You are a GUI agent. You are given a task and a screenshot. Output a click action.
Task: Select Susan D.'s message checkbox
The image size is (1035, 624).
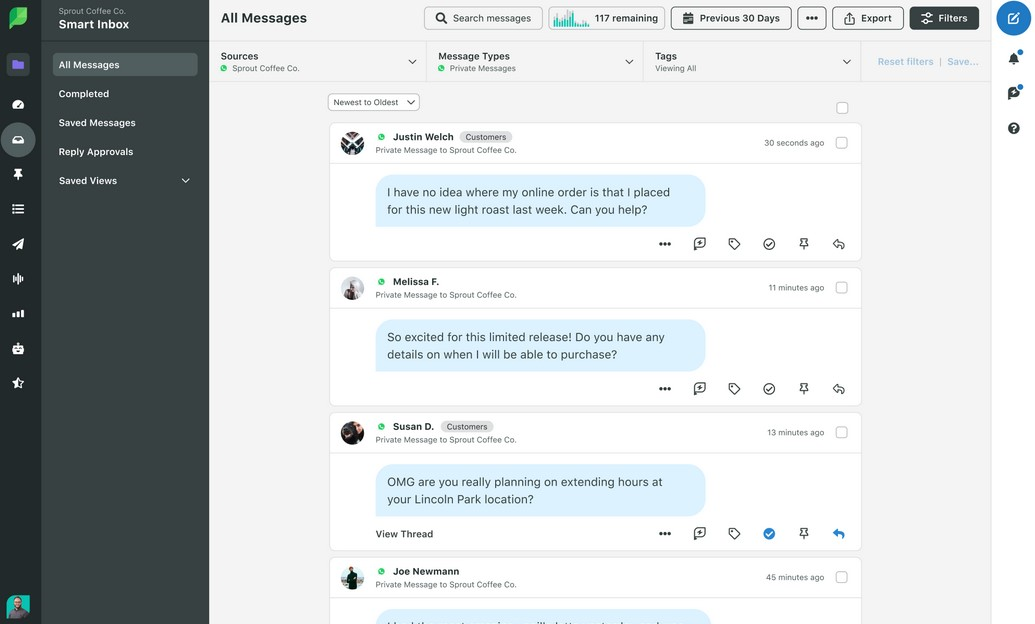842,433
